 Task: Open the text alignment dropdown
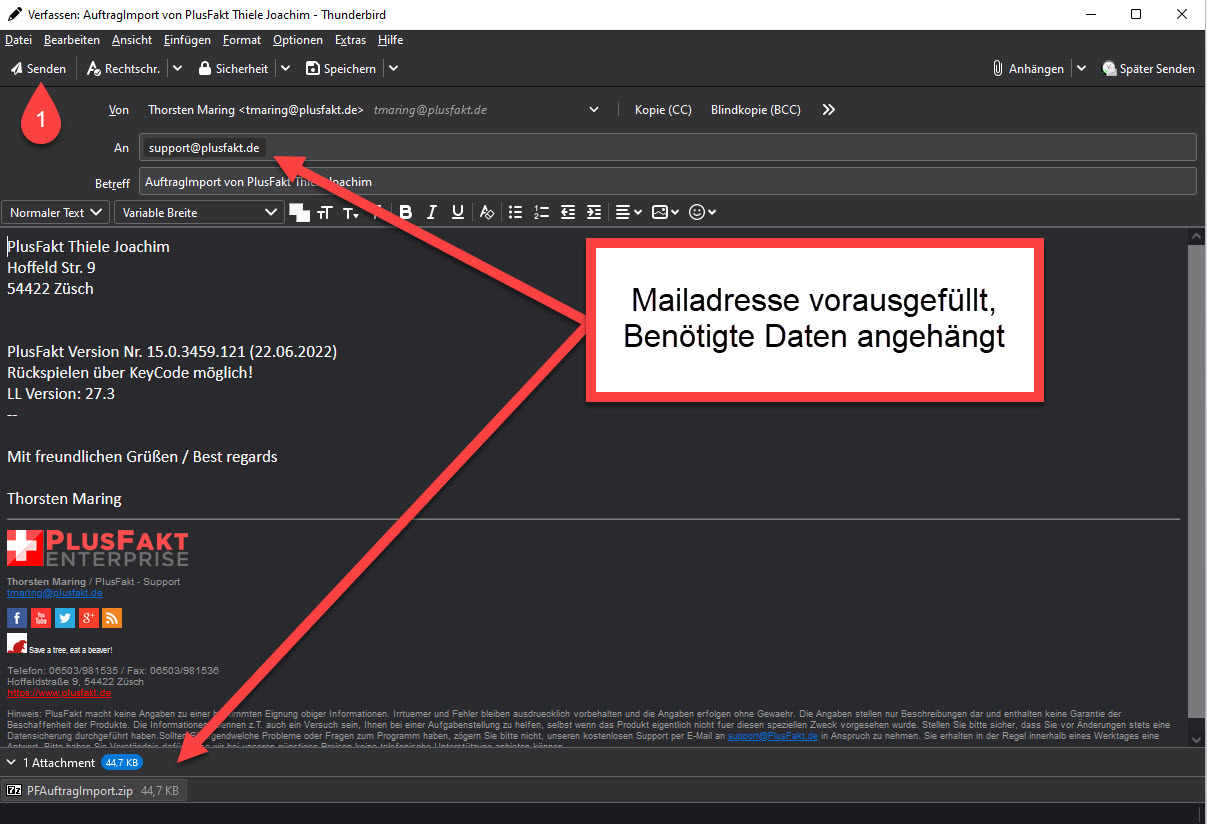click(x=628, y=212)
